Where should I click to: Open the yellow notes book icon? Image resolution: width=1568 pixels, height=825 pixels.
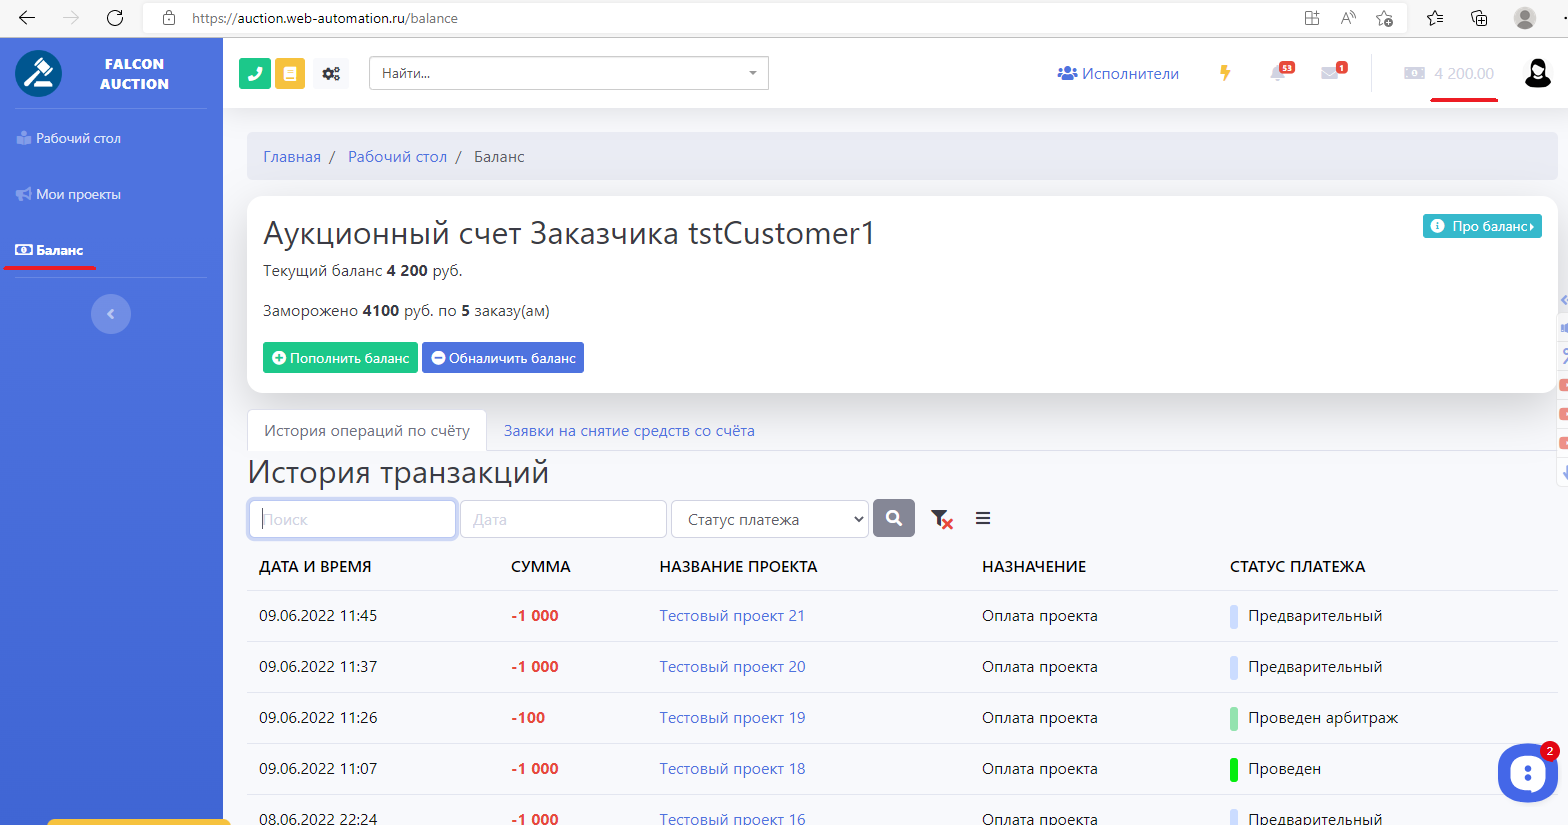click(x=290, y=73)
